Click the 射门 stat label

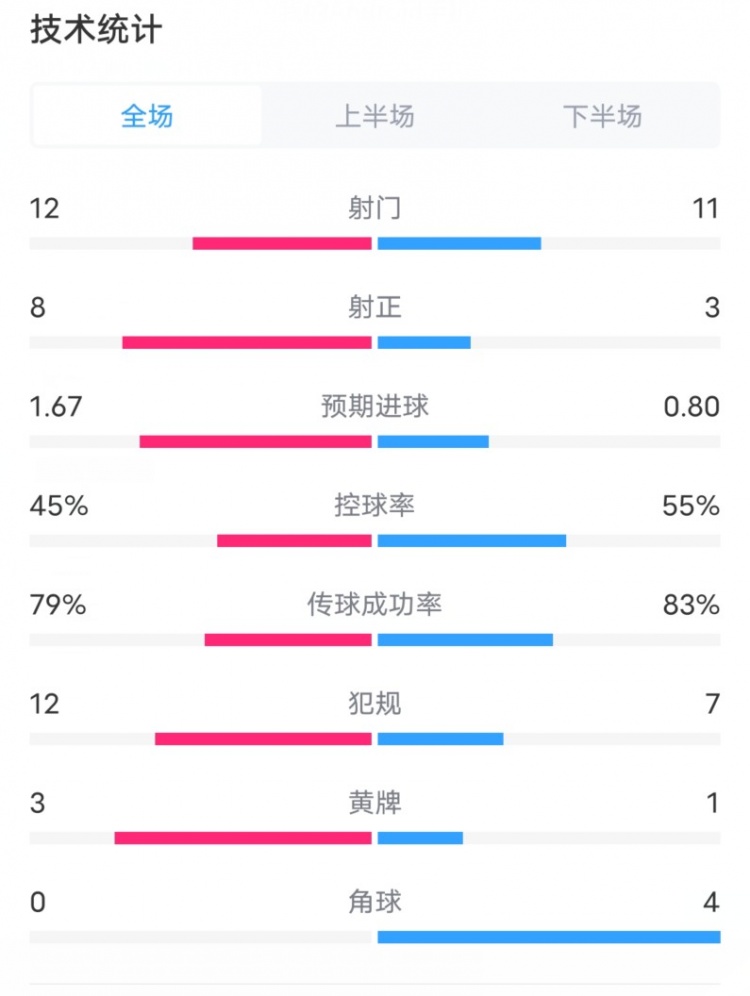tap(375, 208)
